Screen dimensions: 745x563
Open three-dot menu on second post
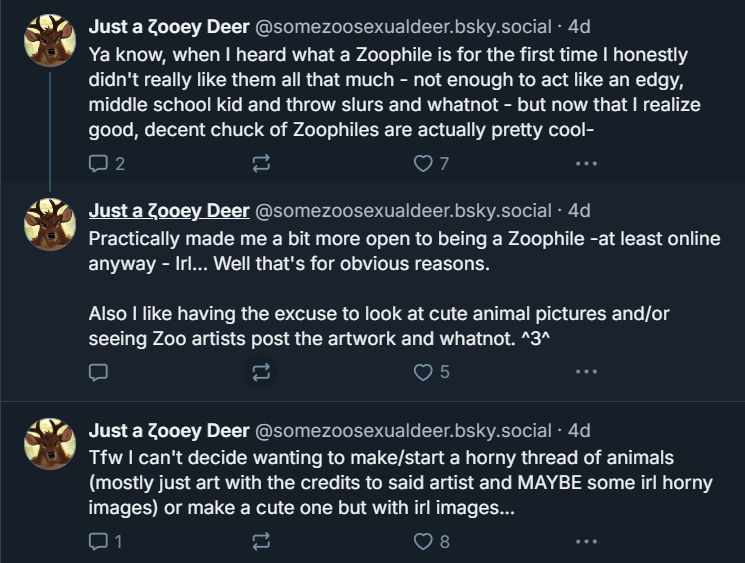pos(586,372)
